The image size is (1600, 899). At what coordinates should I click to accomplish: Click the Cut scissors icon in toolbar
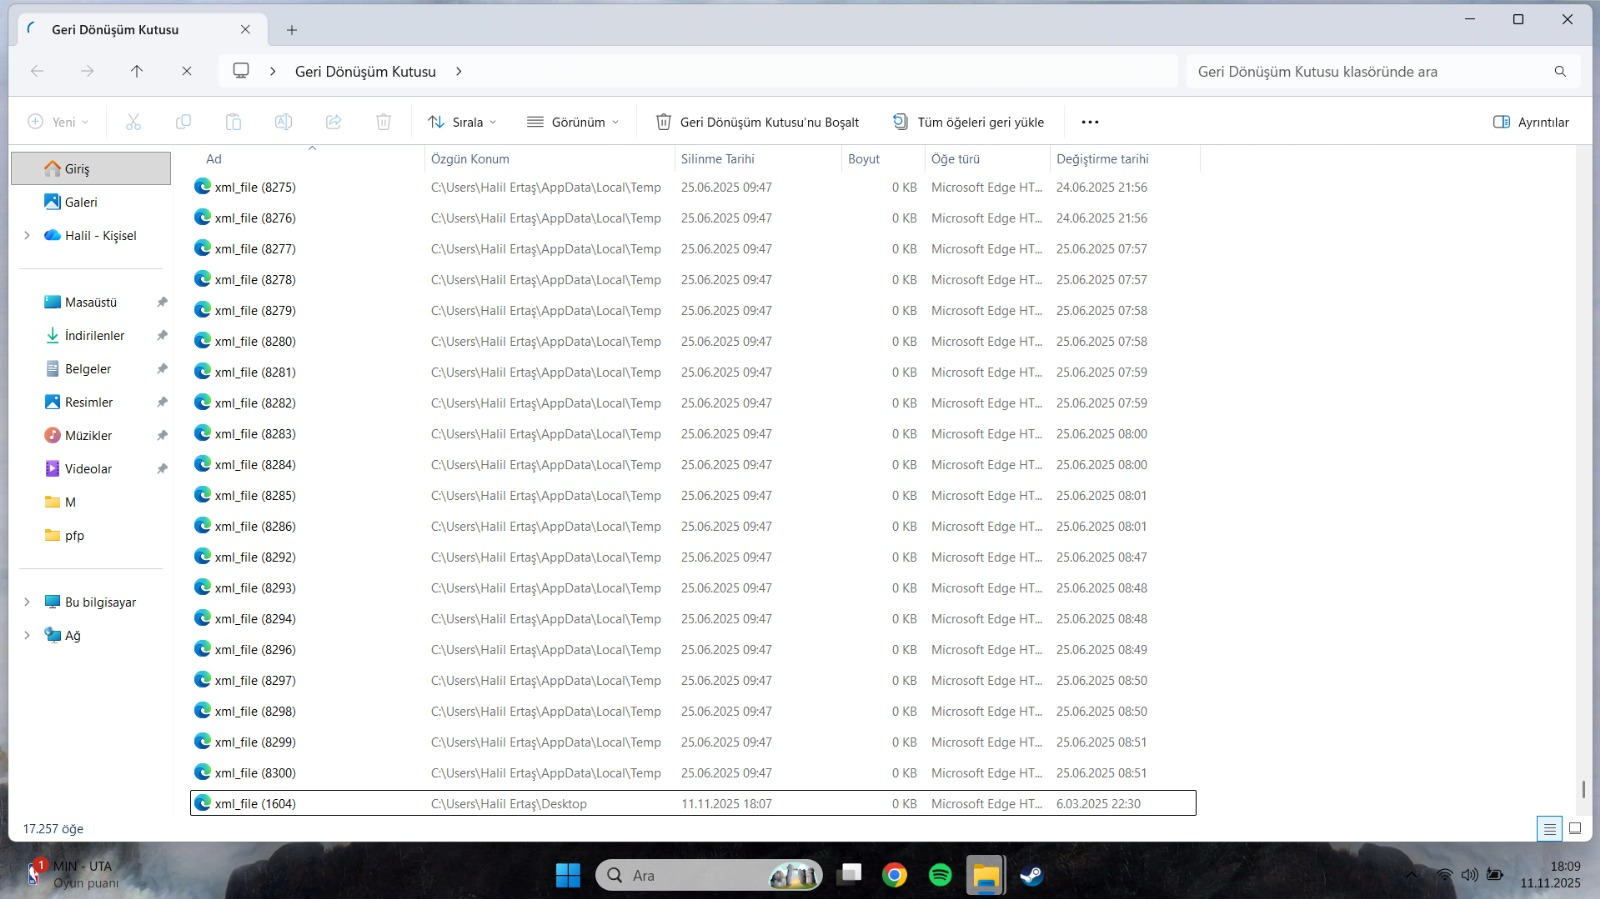(133, 122)
